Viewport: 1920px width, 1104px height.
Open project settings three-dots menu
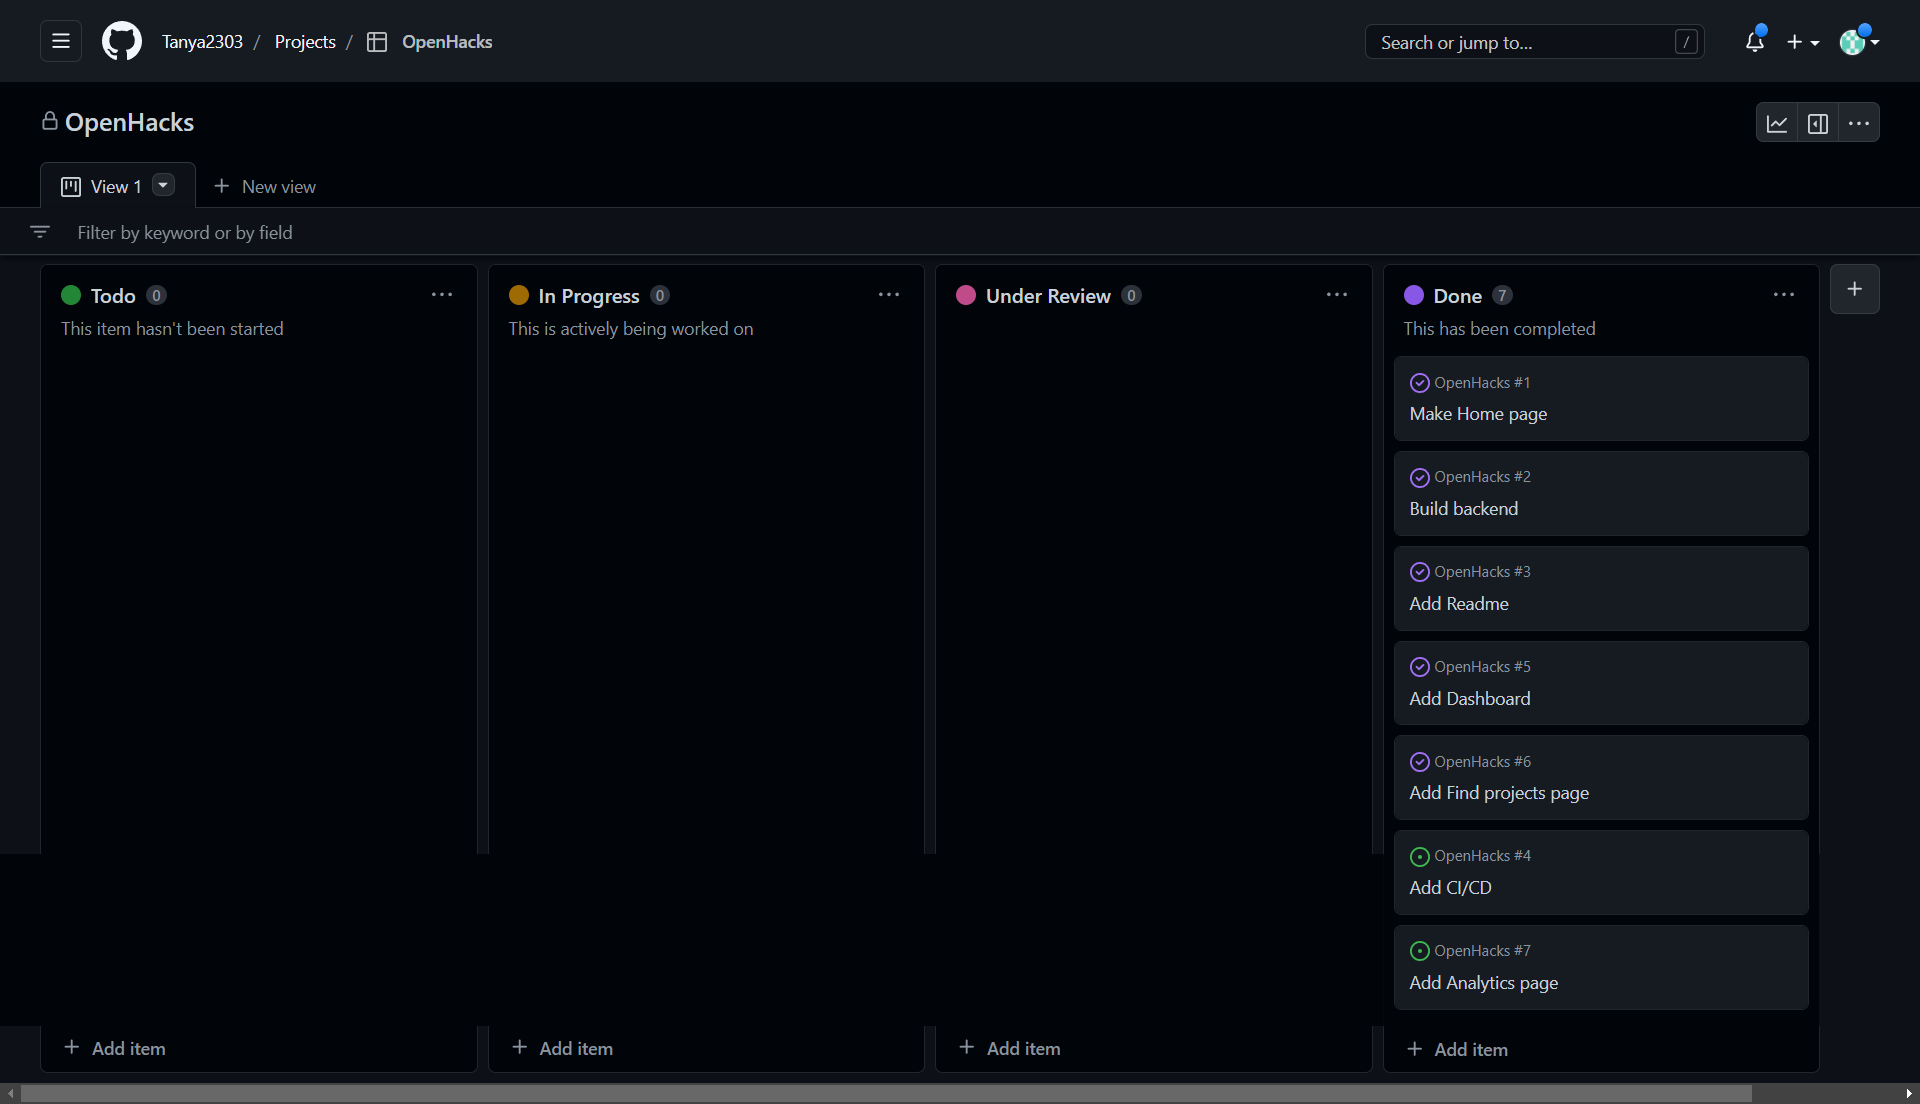click(x=1859, y=123)
